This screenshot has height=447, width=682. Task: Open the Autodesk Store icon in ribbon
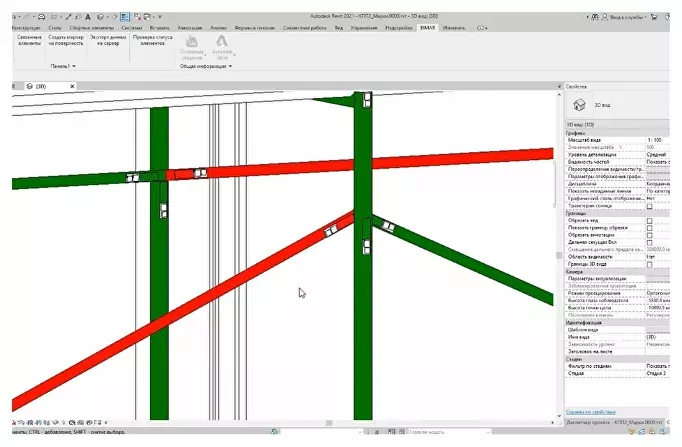tap(222, 44)
